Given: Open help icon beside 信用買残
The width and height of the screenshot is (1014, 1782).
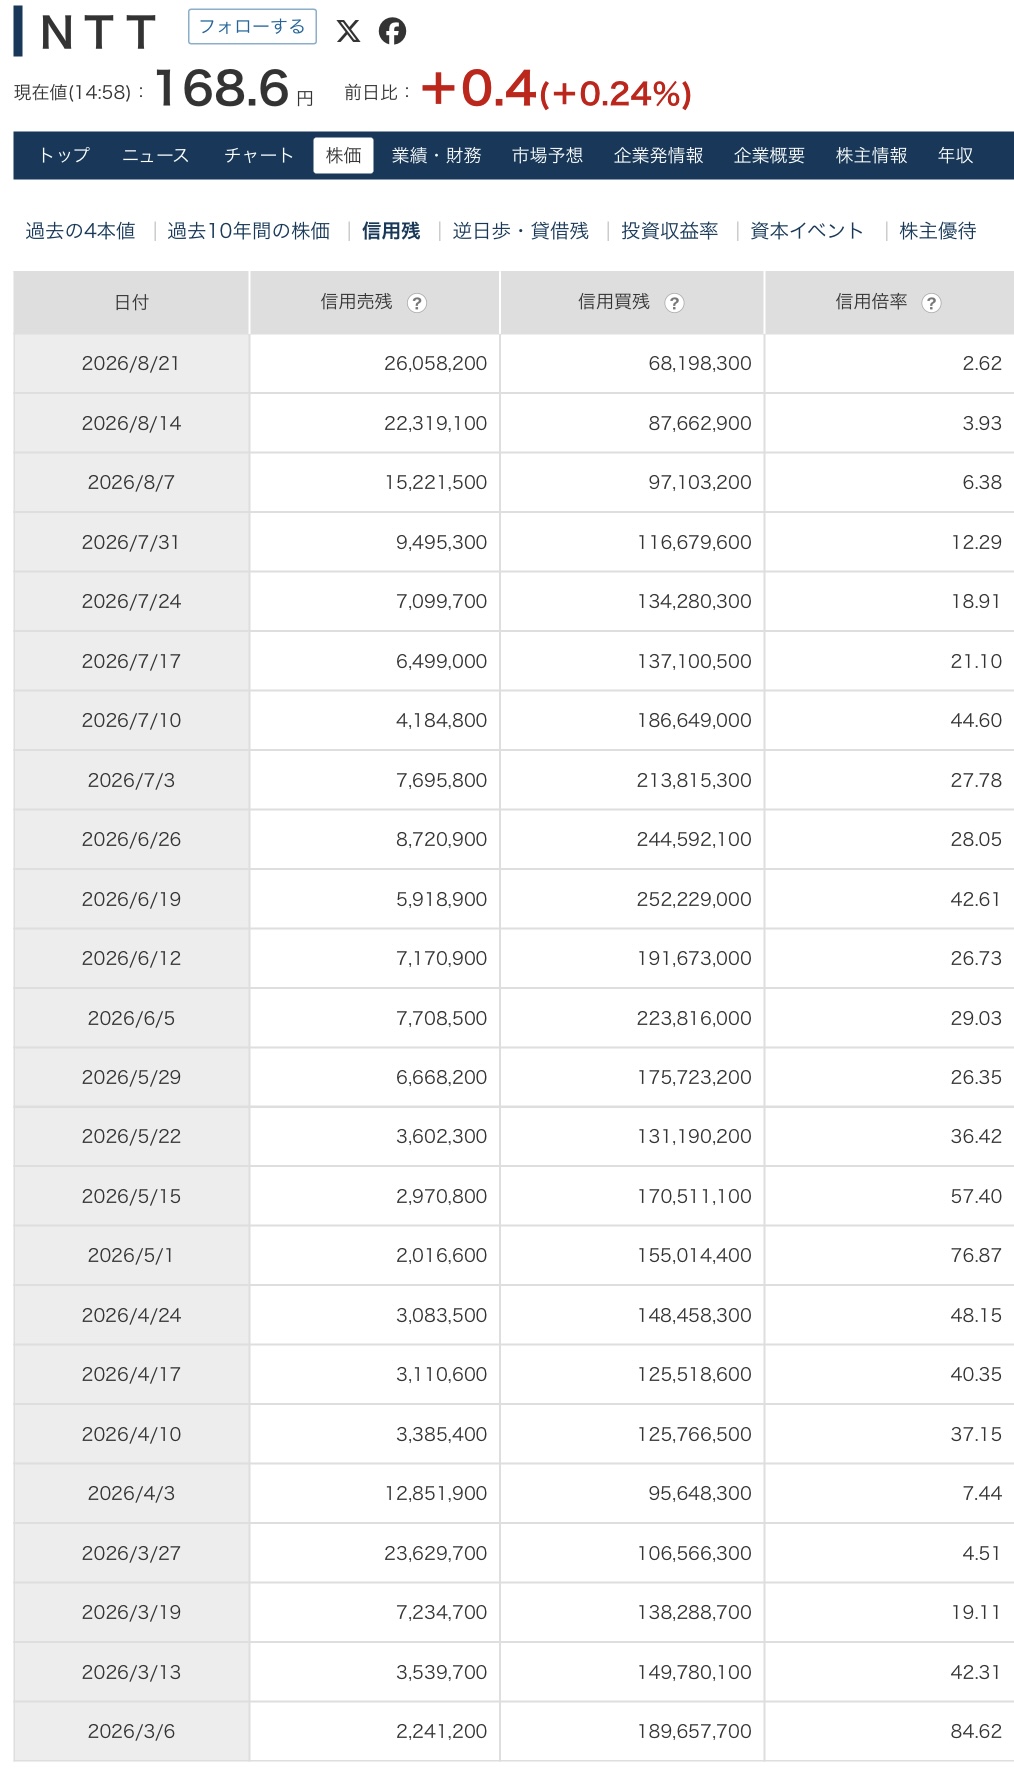Looking at the screenshot, I should pos(674,303).
